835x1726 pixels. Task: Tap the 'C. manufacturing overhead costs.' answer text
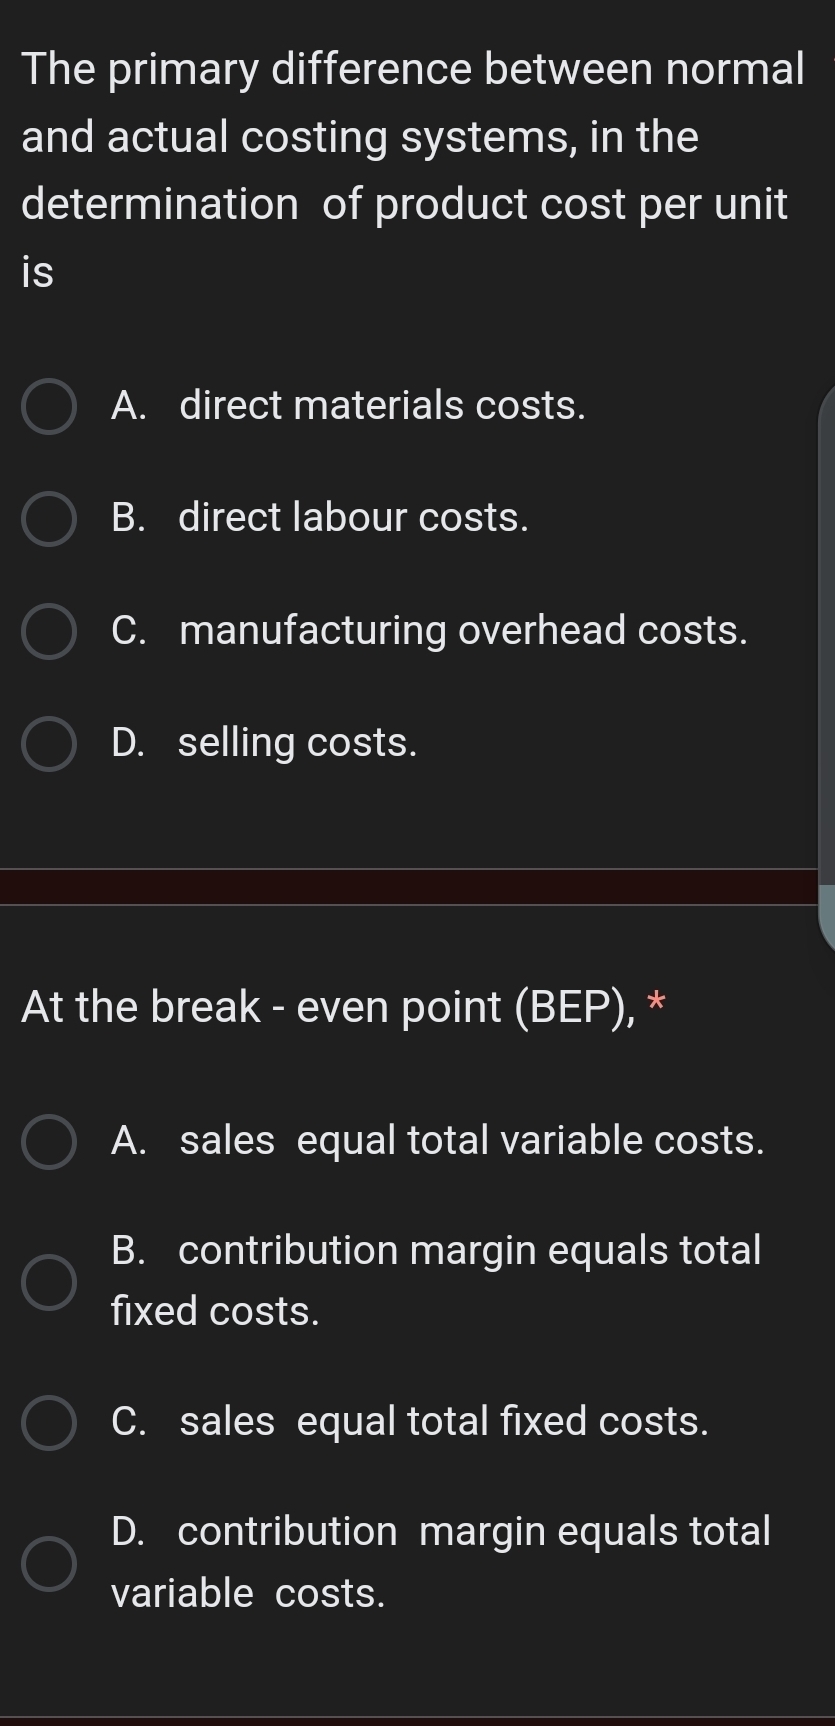click(429, 631)
